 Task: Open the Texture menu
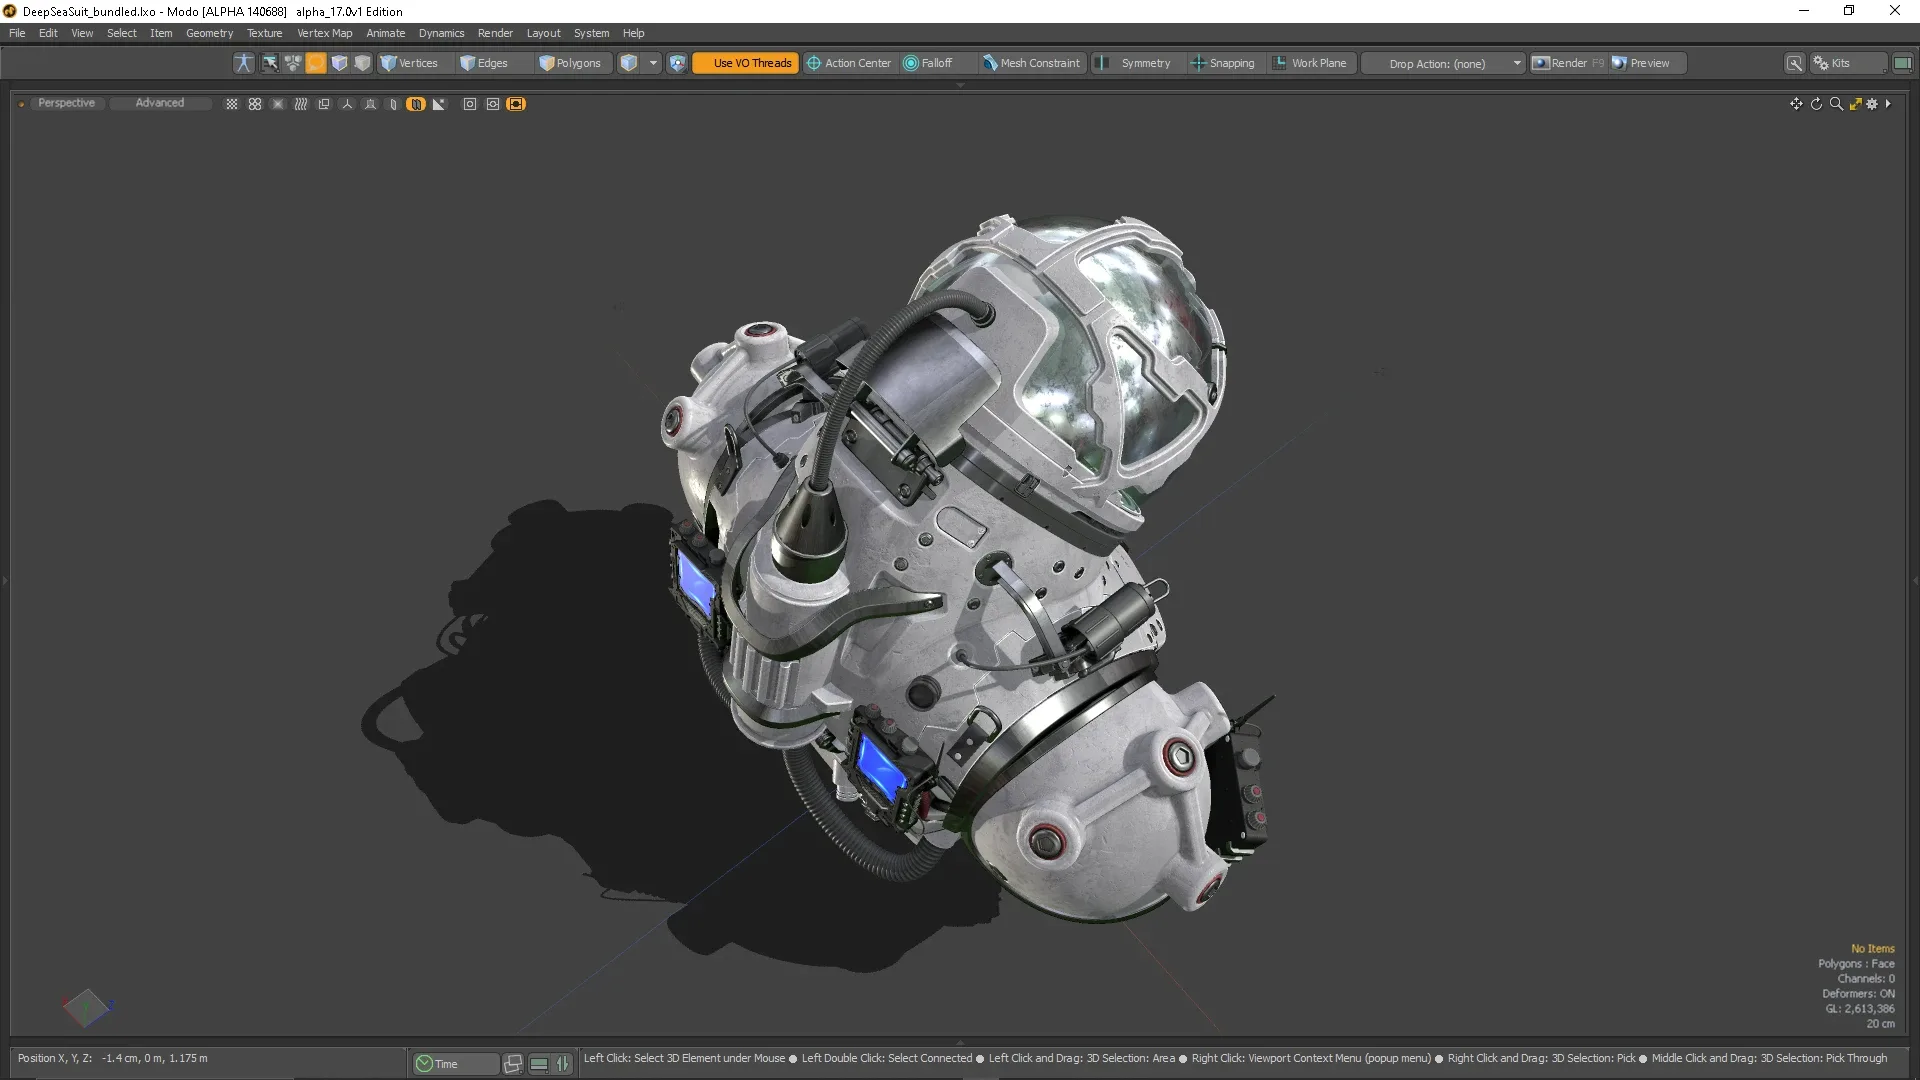[265, 33]
